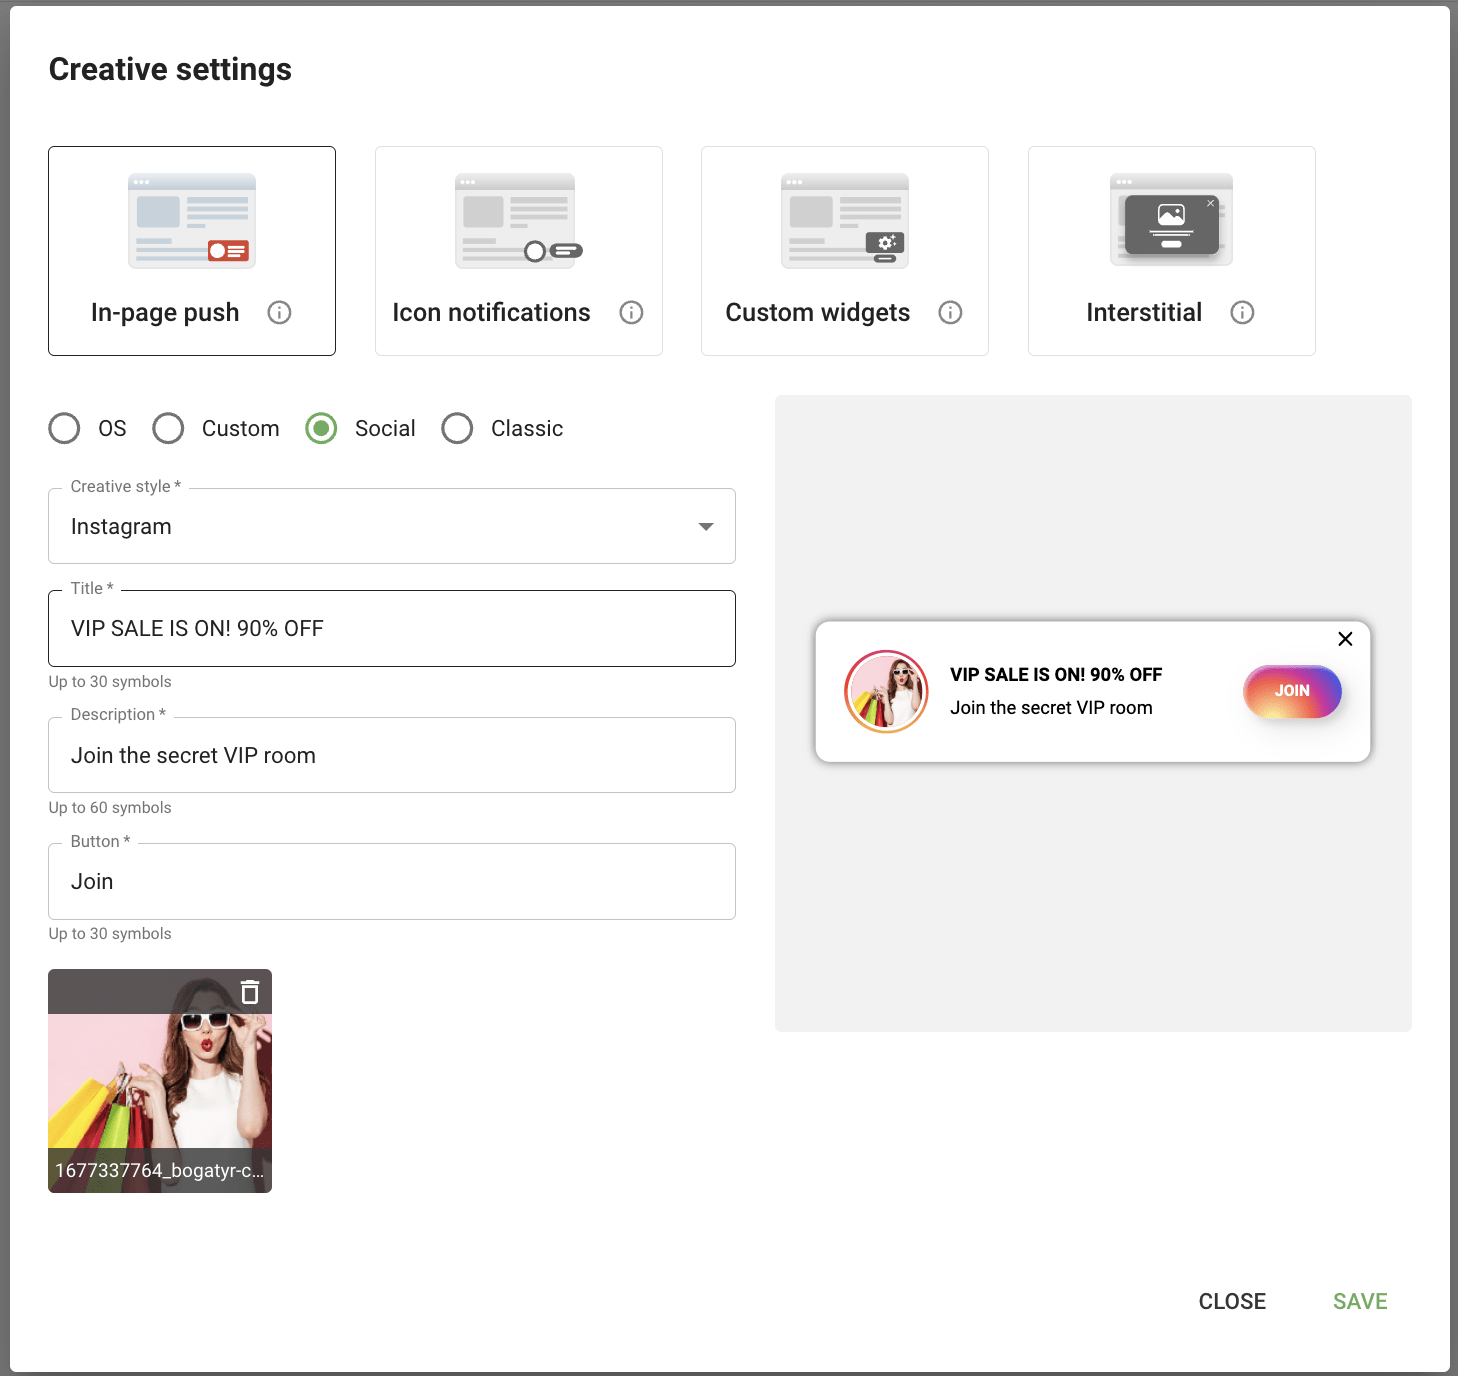Image resolution: width=1458 pixels, height=1376 pixels.
Task: Click the info icon next to In-page push
Action: (279, 313)
